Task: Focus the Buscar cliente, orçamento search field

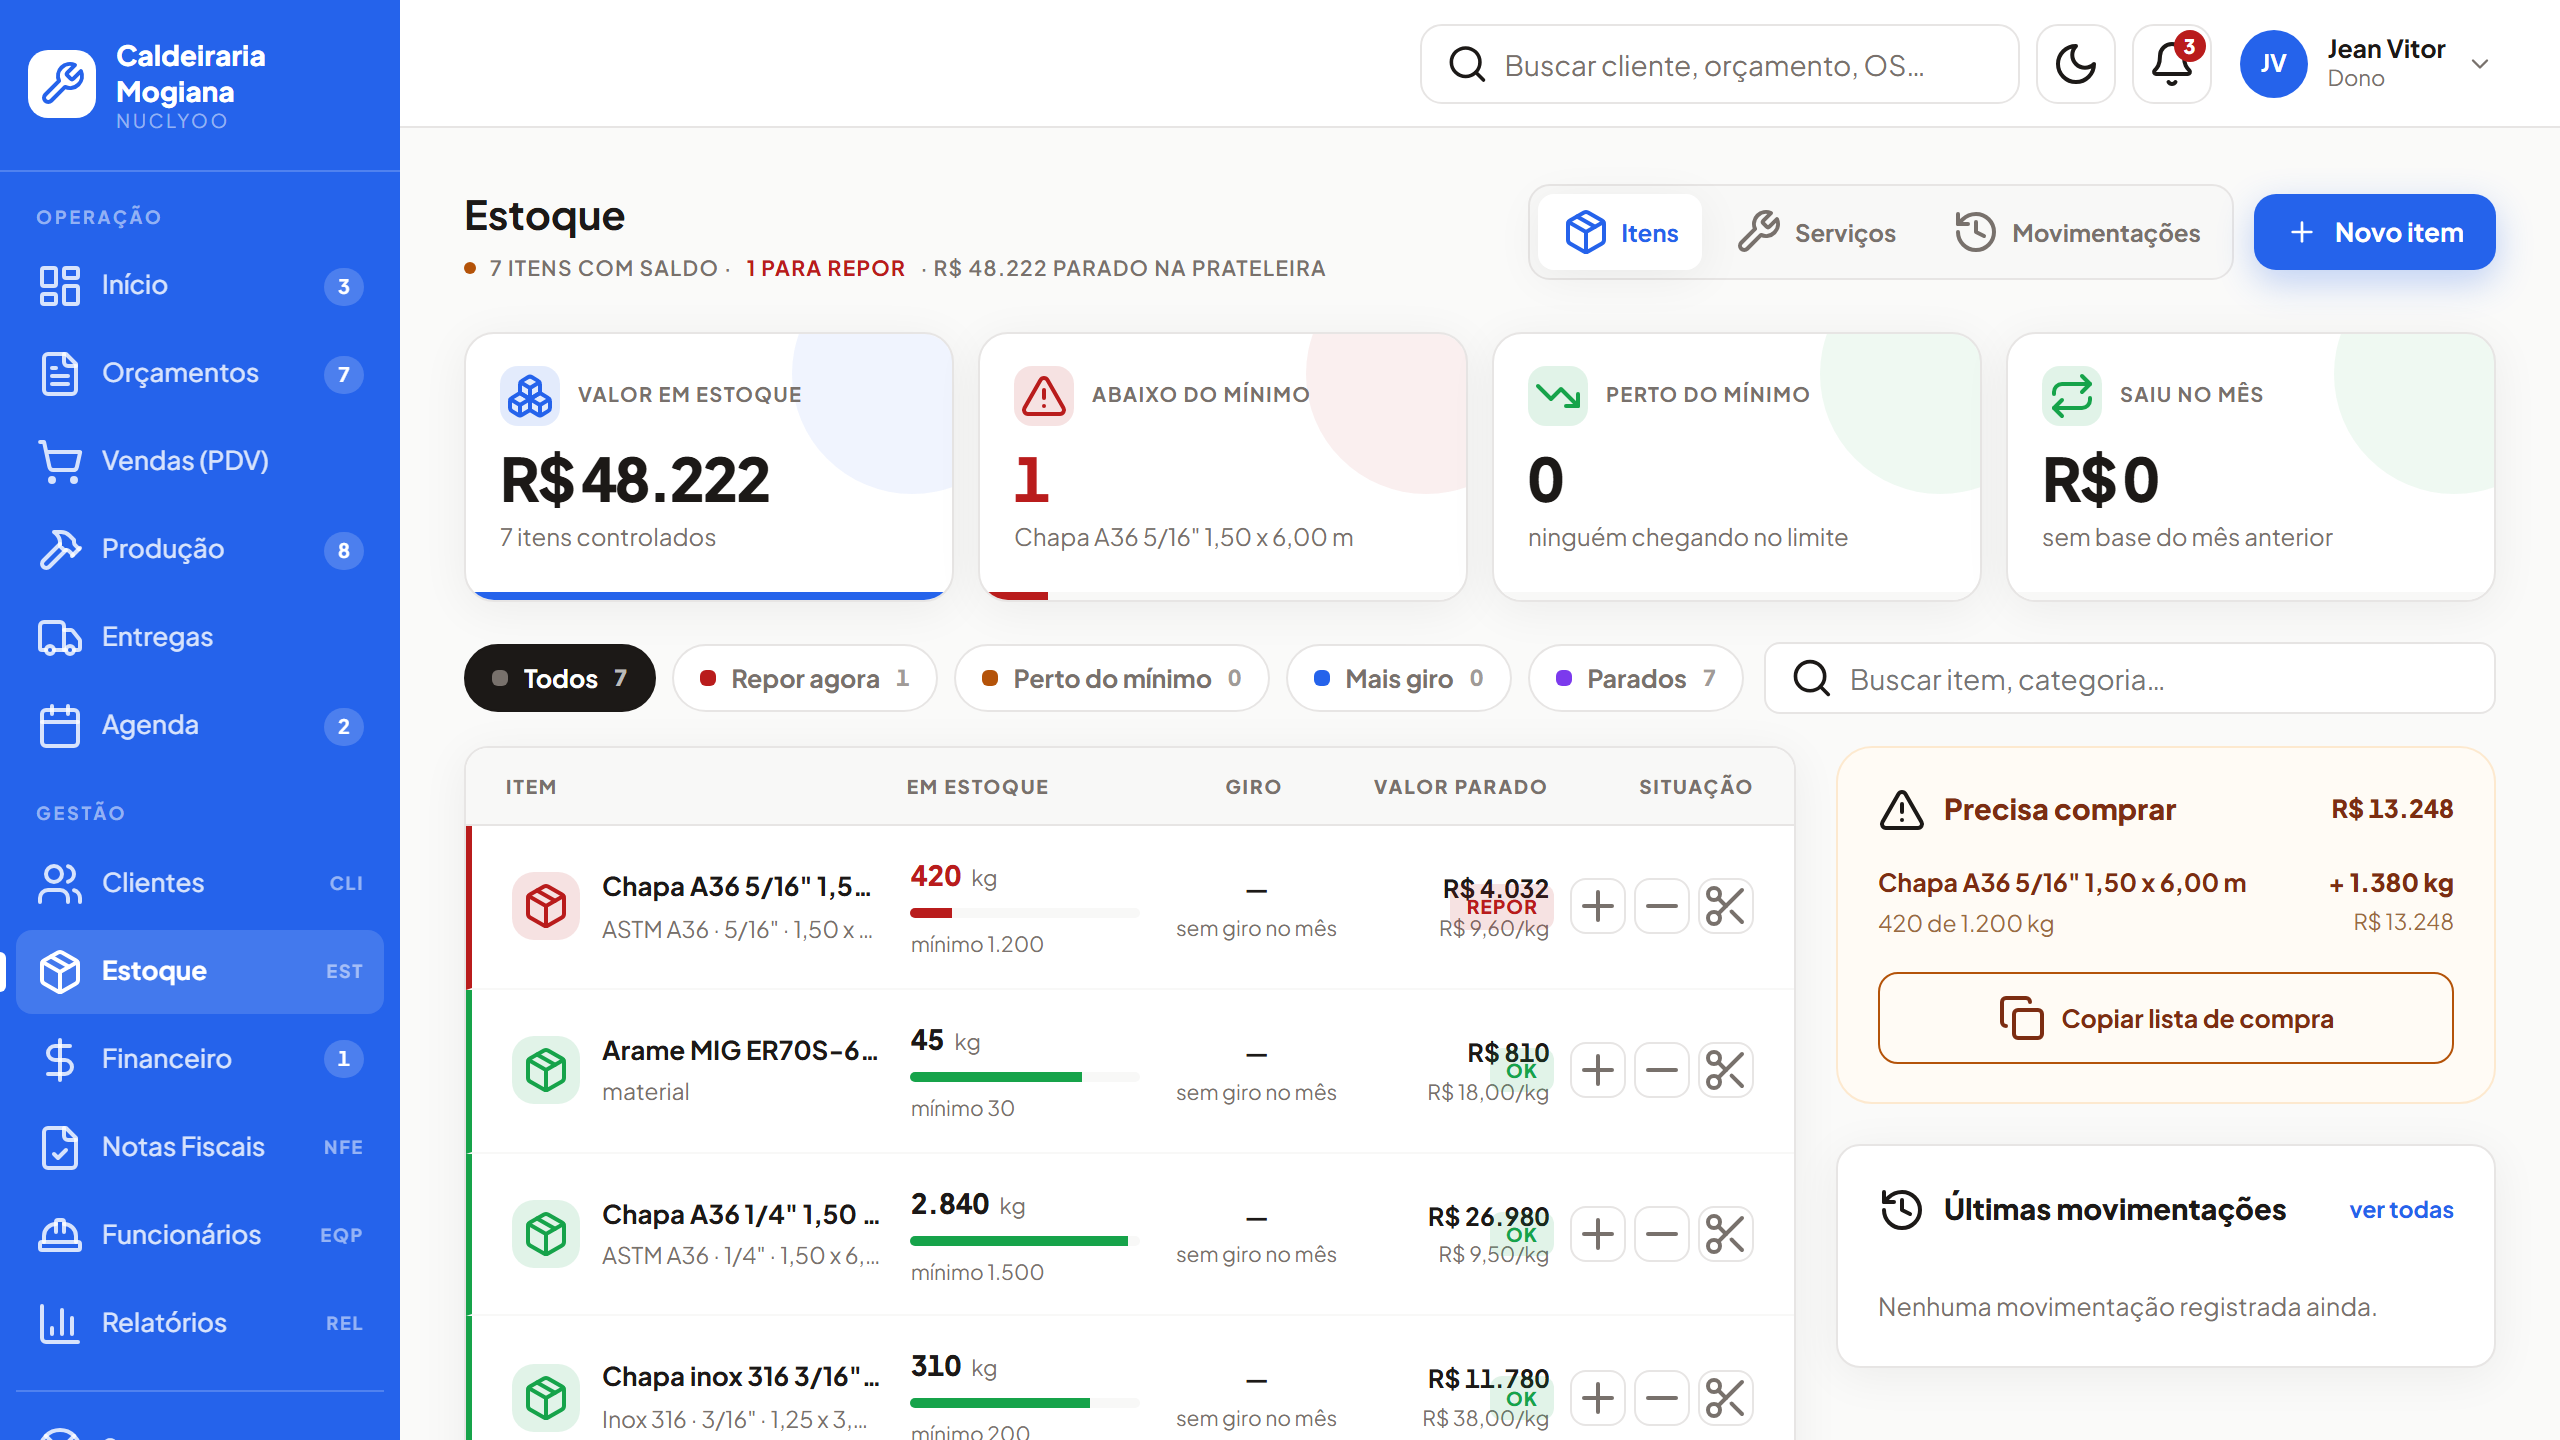Action: tap(1719, 64)
